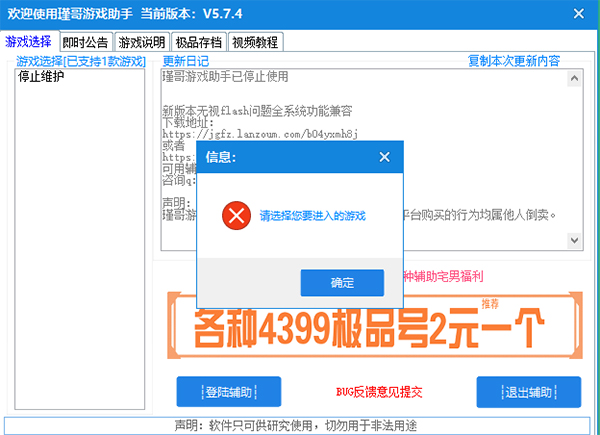Click the 游戏选择[已支持1款游戏] label
Image resolution: width=600 pixels, height=435 pixels.
point(81,61)
